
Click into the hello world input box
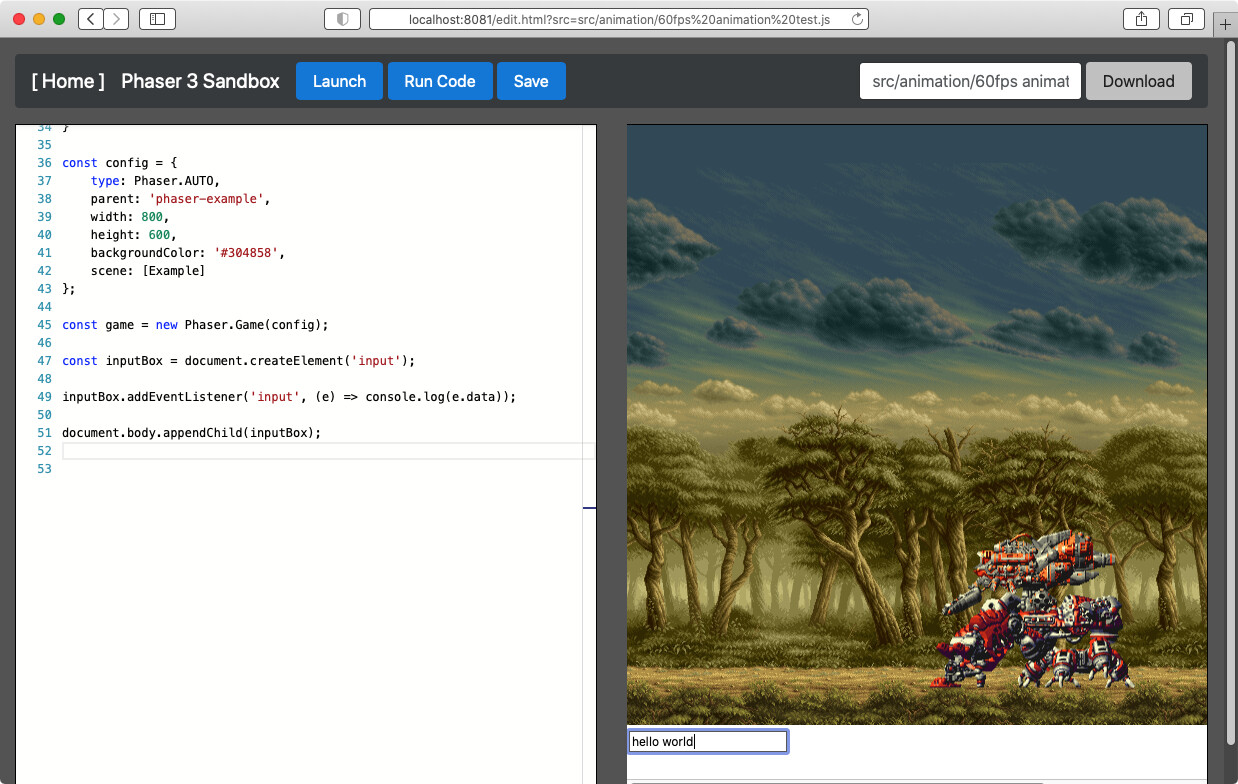(708, 741)
